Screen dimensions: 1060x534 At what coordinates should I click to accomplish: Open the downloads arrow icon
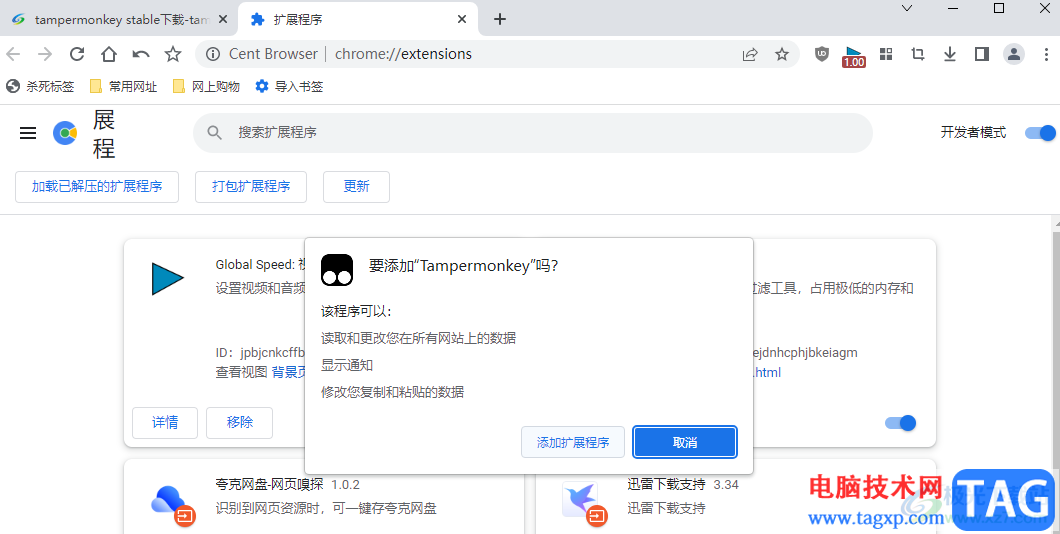(x=950, y=54)
